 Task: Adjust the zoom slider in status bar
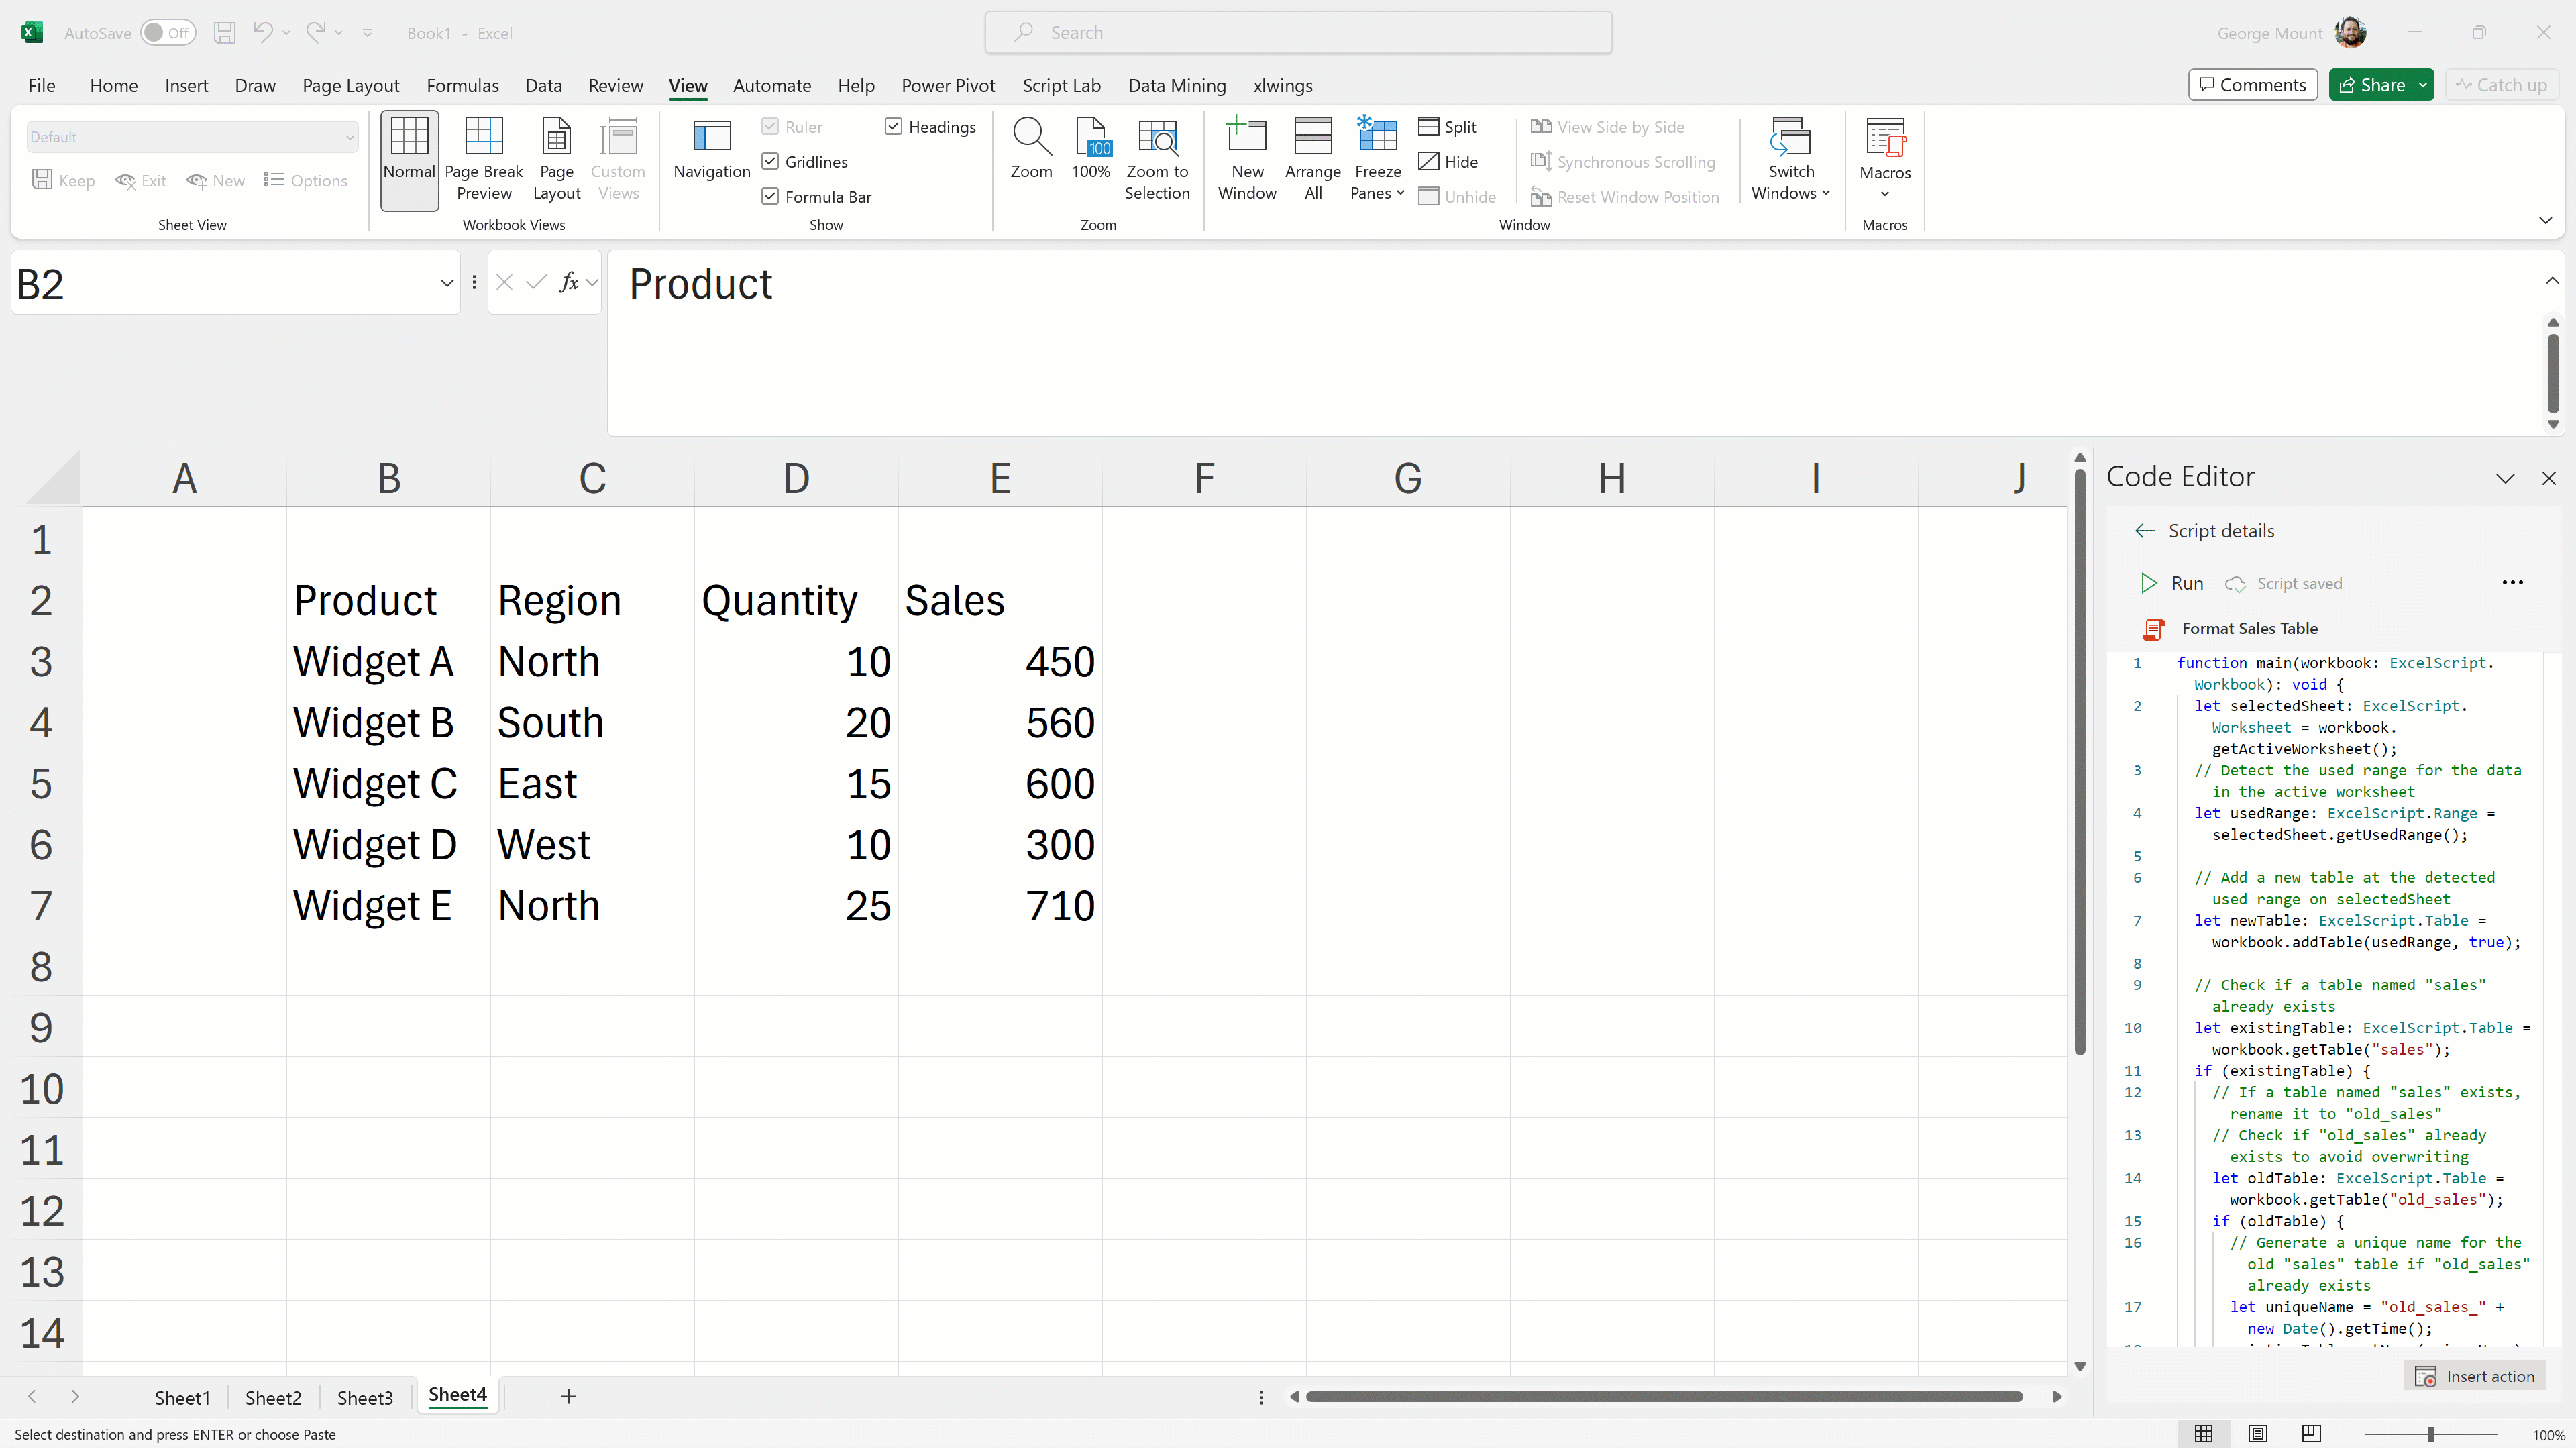pyautogui.click(x=2430, y=1434)
